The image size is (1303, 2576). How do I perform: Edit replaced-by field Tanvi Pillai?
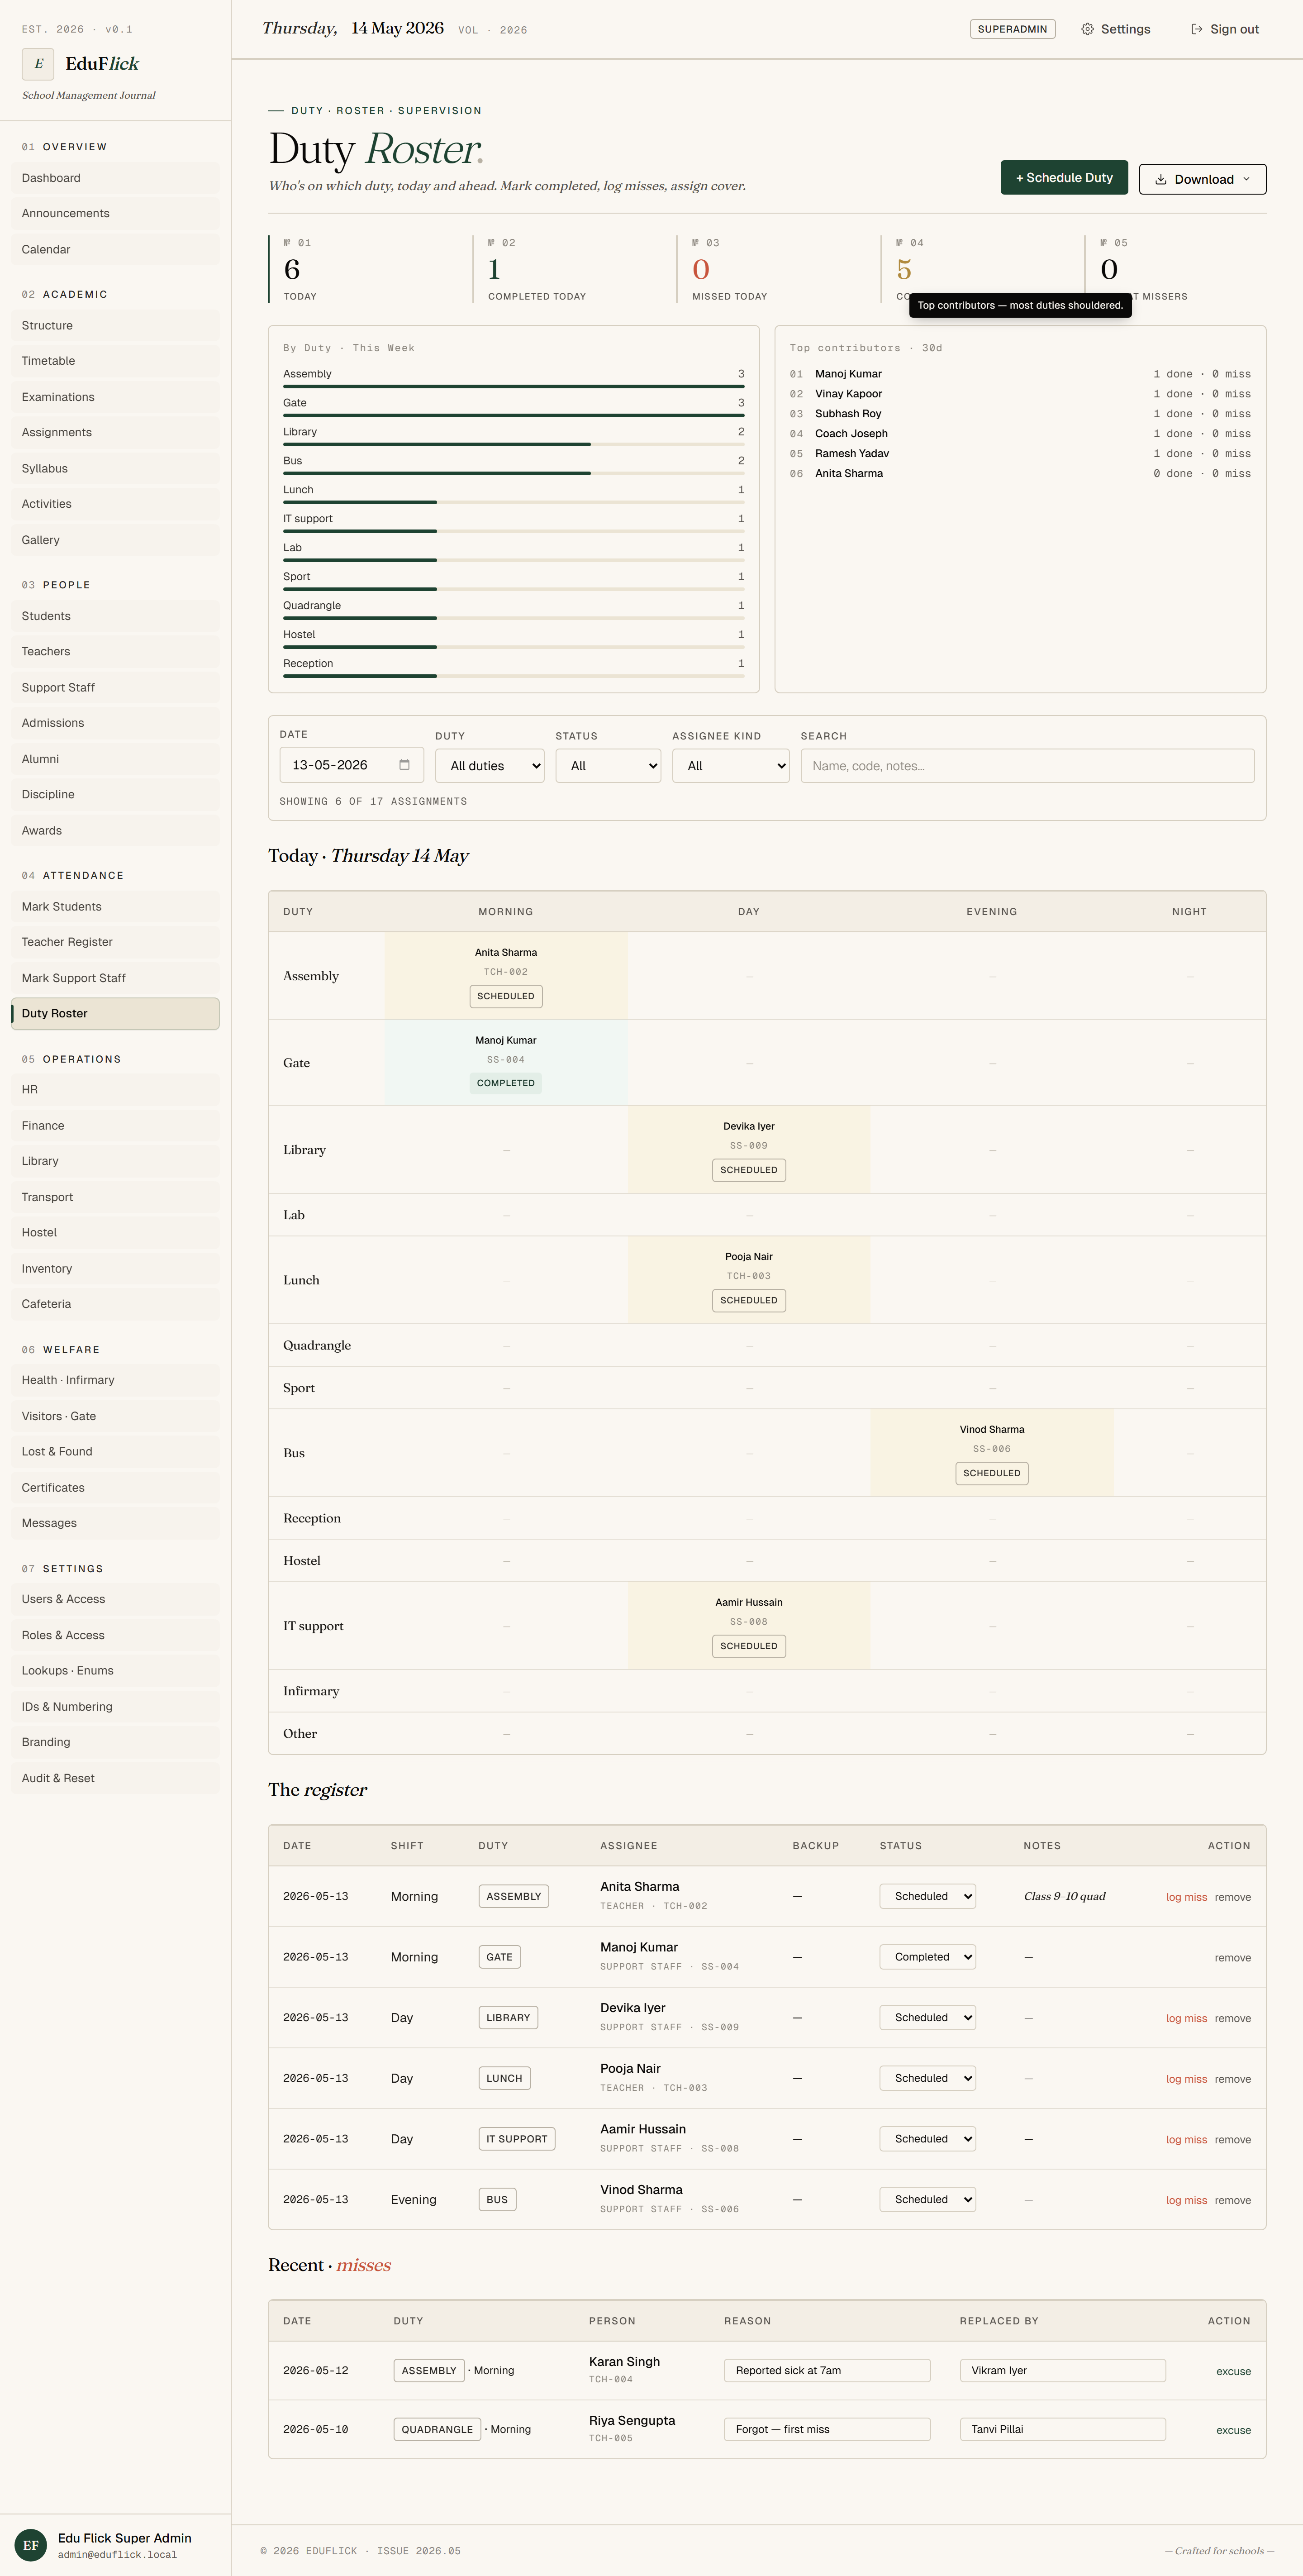tap(1063, 2429)
